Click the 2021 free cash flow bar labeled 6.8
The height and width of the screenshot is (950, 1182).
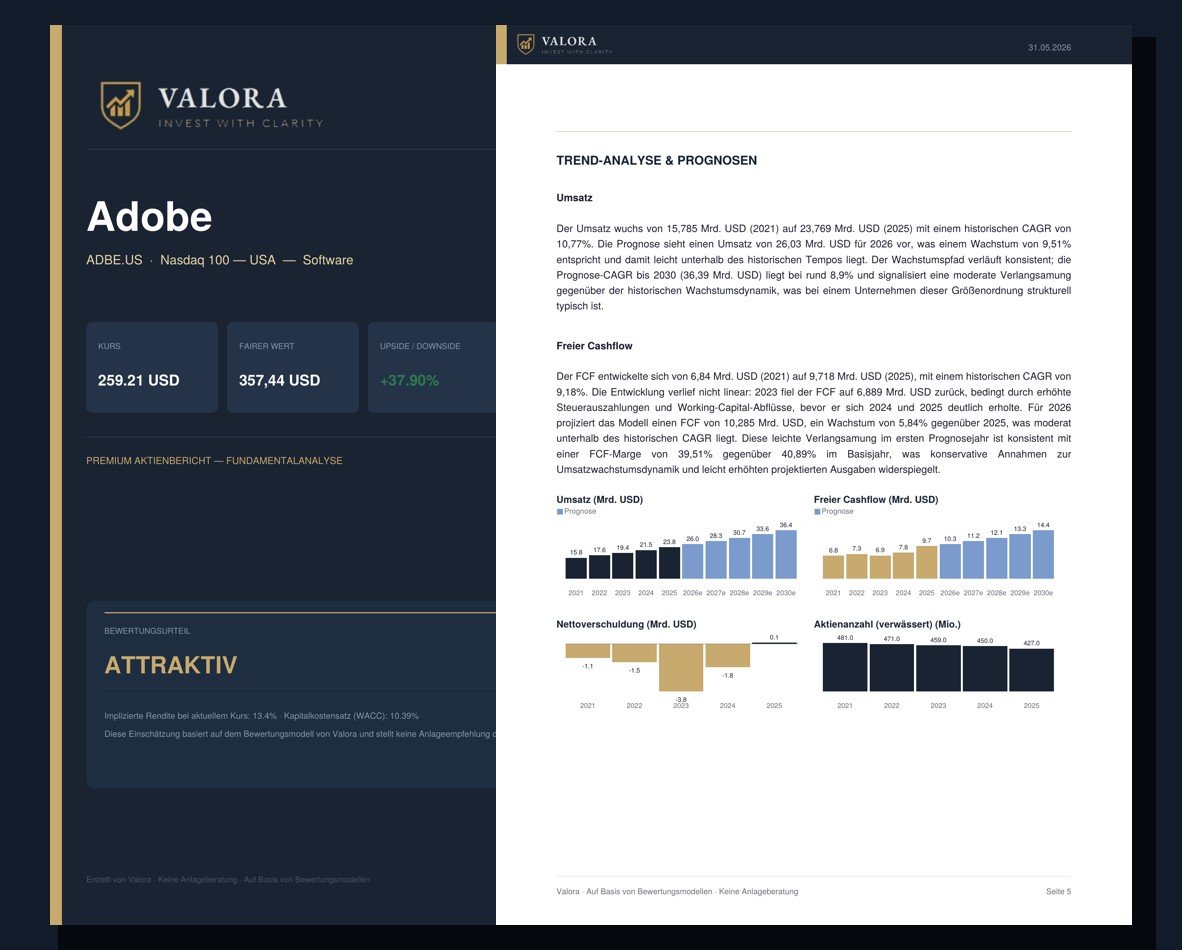833,568
